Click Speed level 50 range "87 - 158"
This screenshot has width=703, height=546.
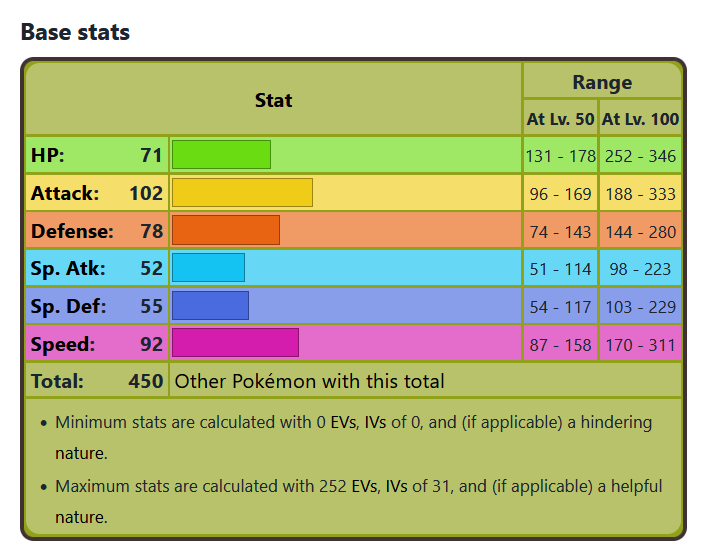pos(560,346)
